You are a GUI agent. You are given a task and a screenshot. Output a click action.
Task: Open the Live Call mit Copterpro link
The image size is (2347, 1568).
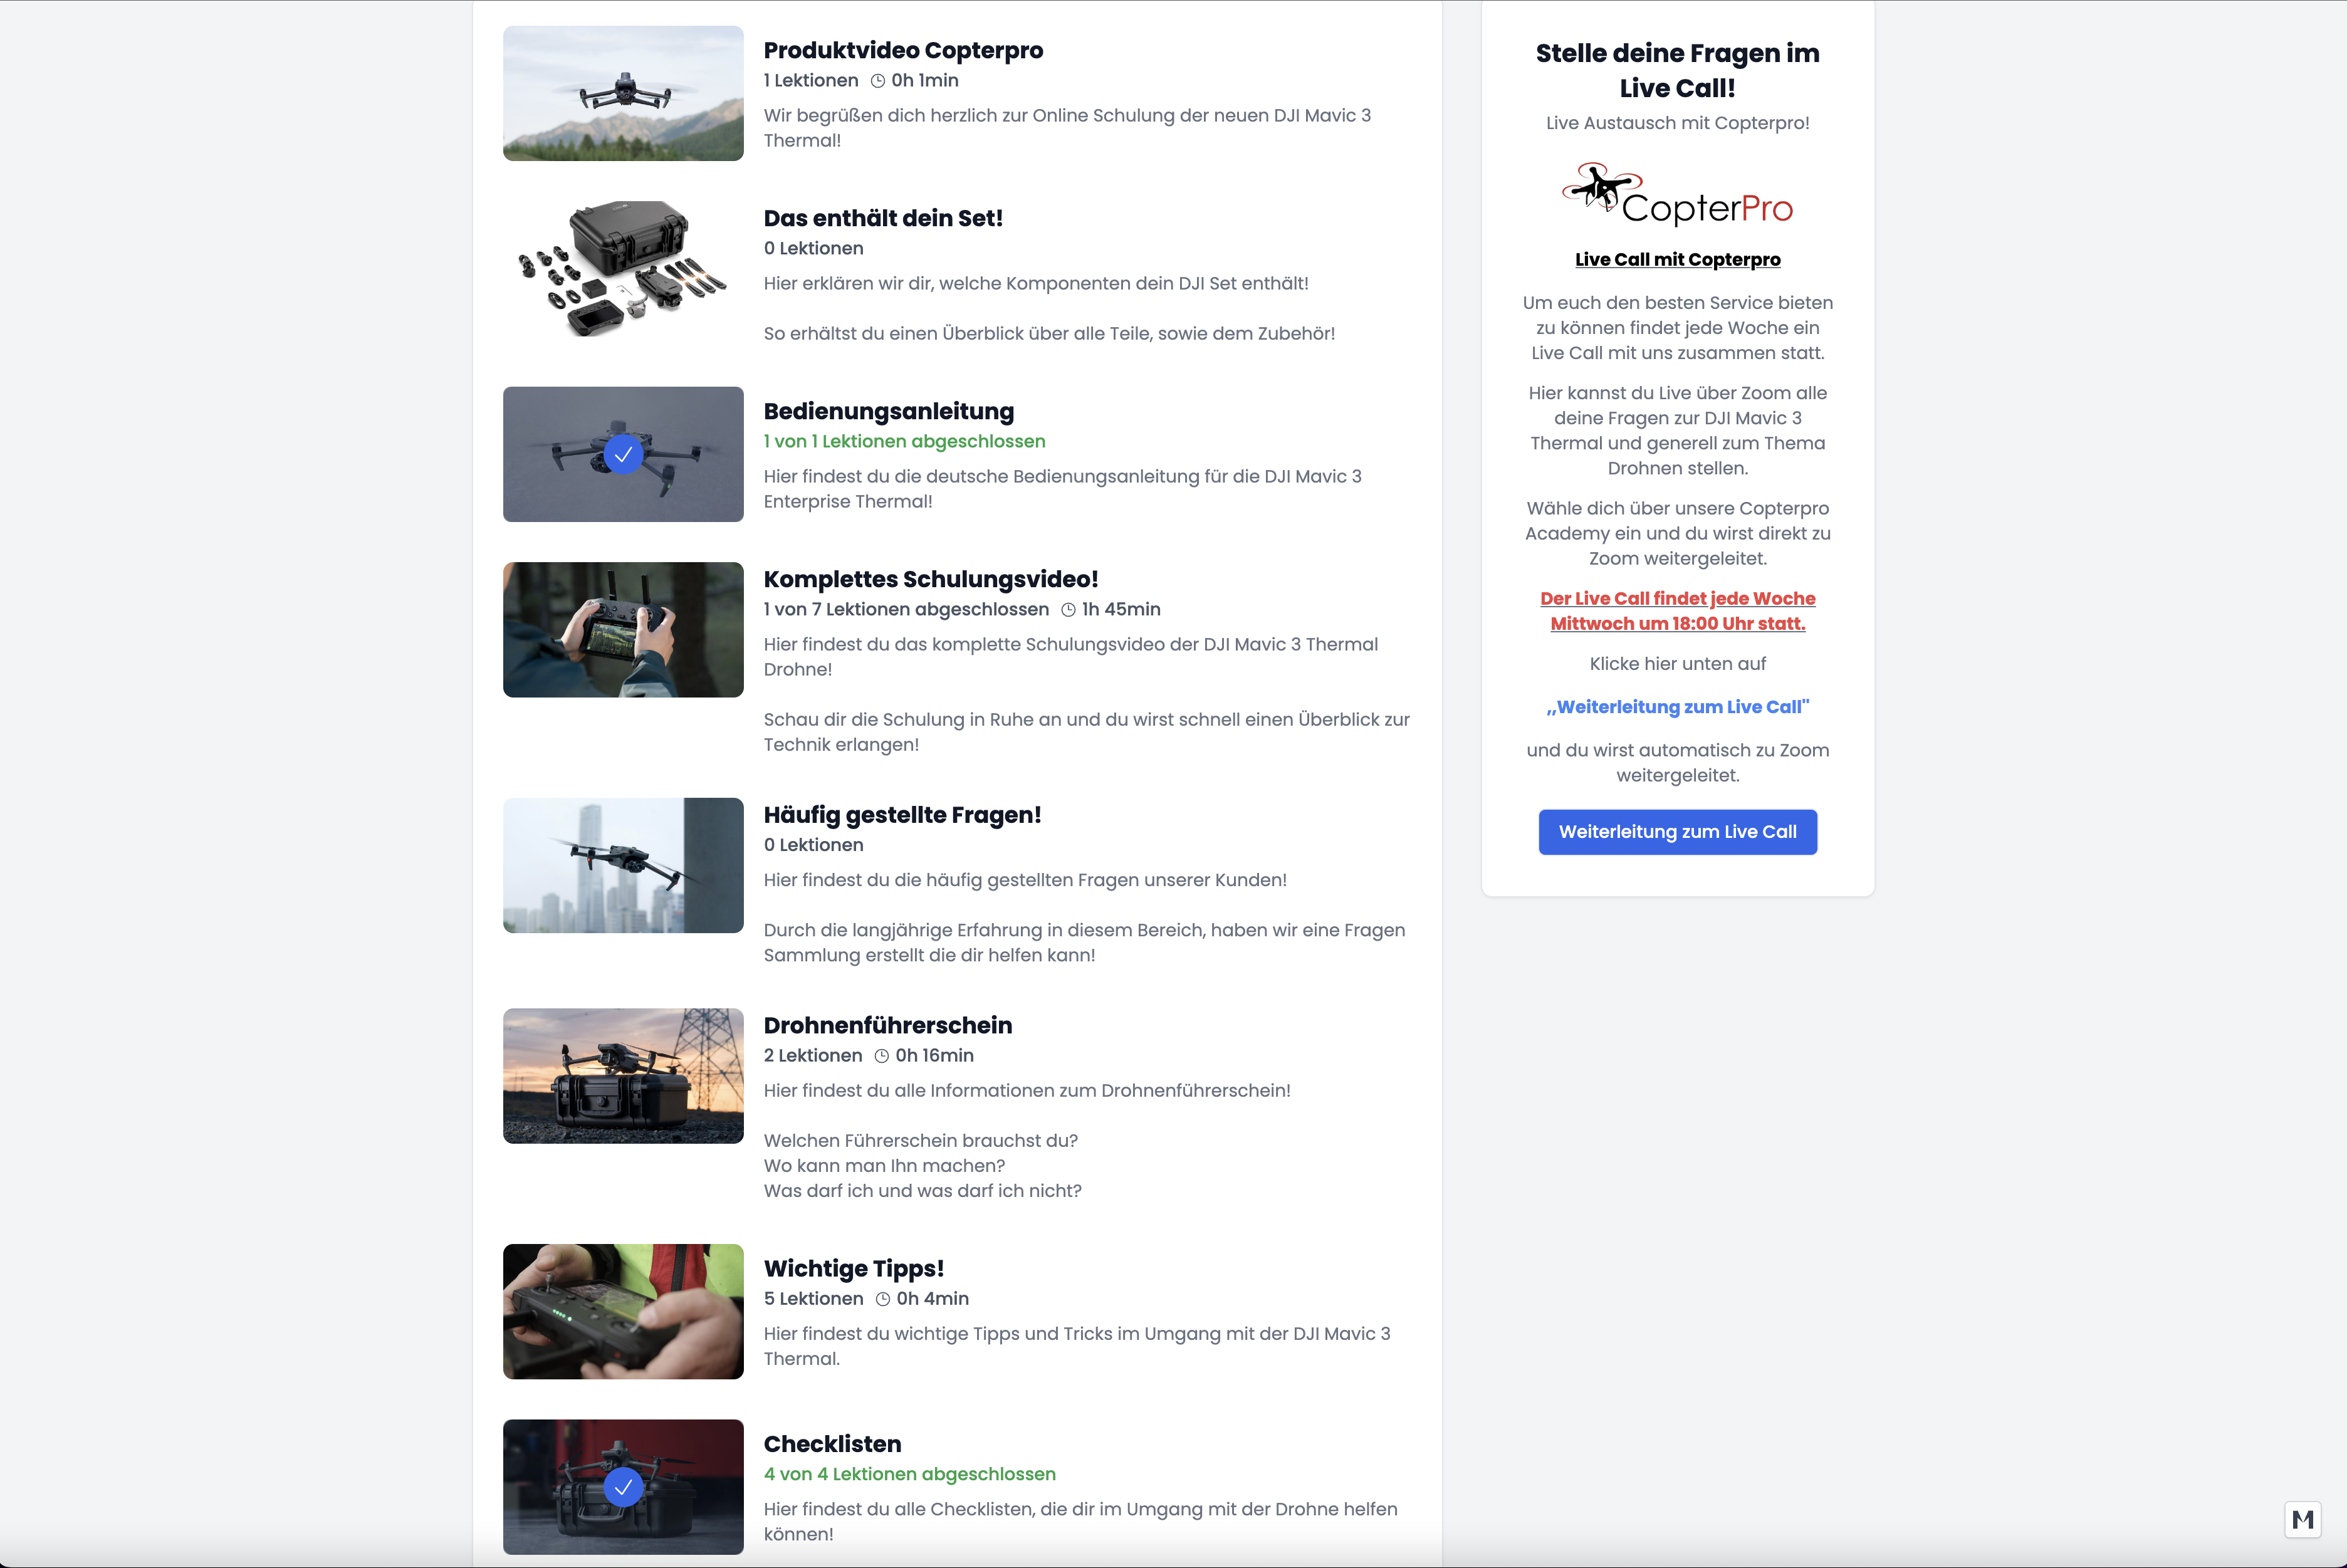[1677, 260]
